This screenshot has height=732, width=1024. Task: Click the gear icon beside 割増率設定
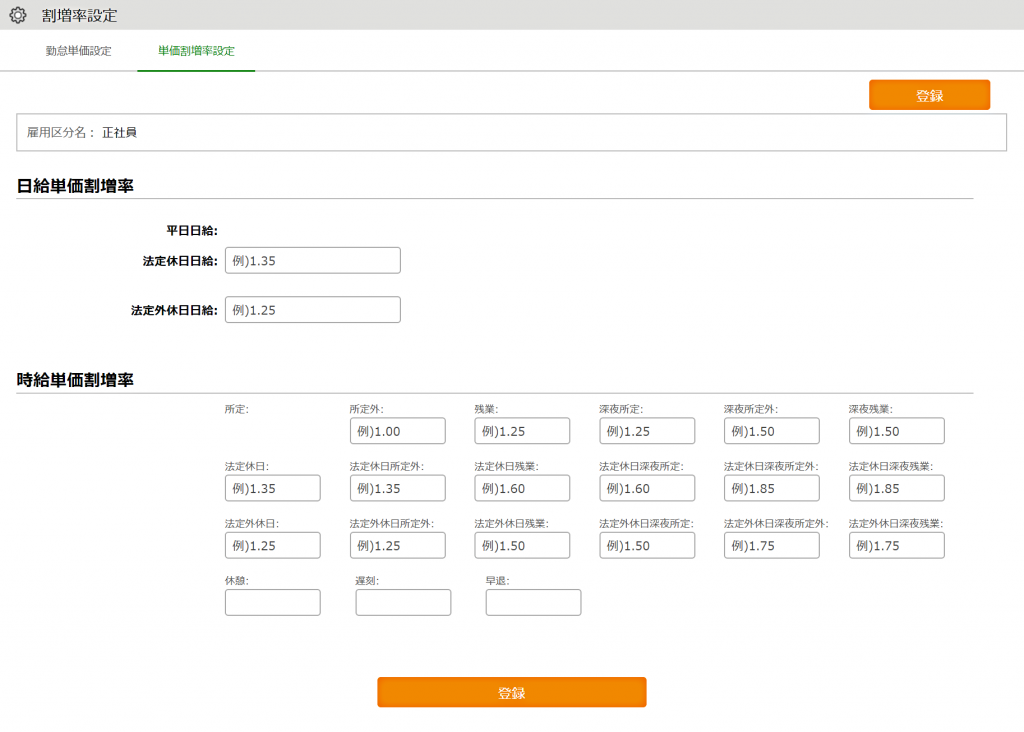point(17,15)
